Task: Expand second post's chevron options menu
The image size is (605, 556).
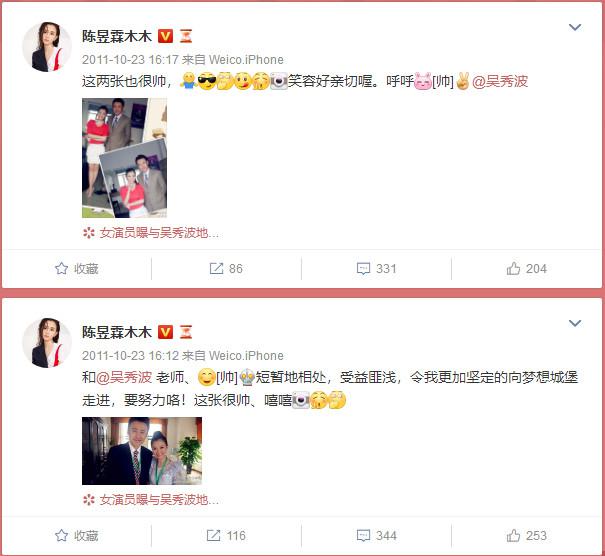Action: coord(575,323)
